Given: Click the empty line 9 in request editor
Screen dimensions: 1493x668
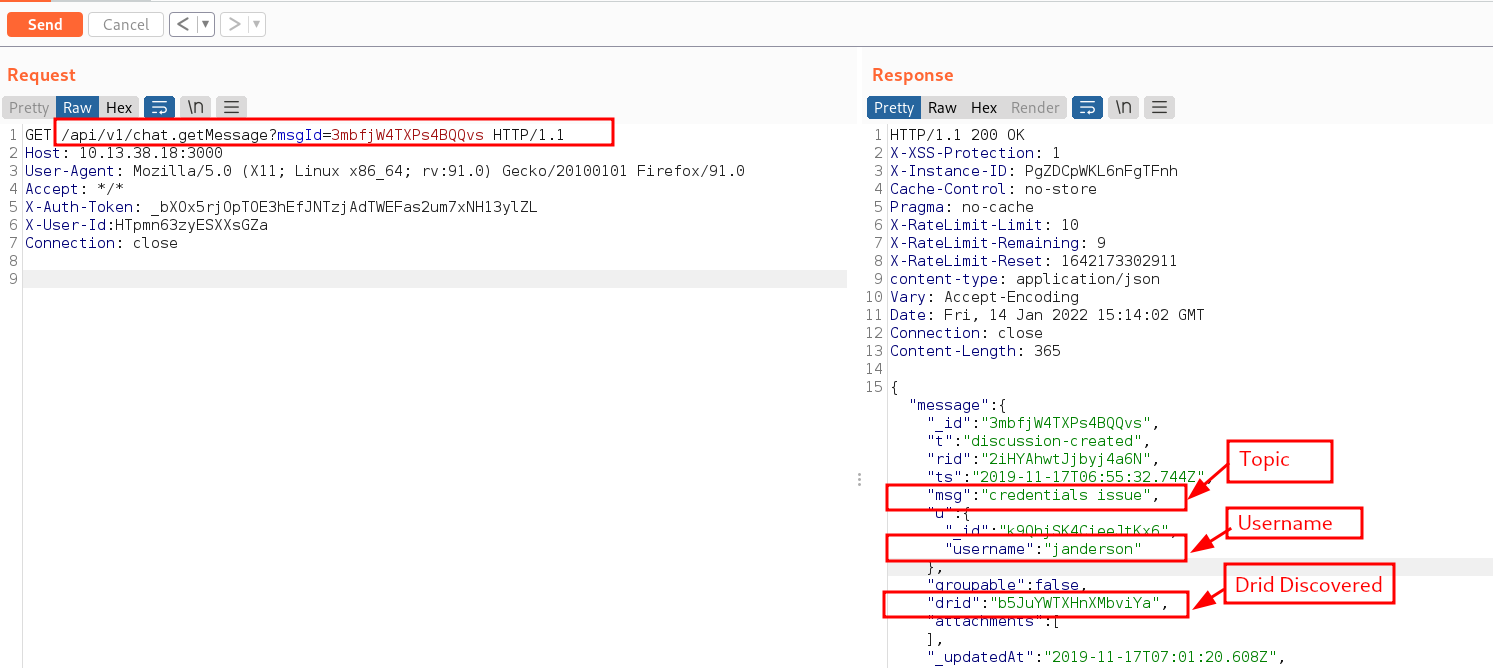Looking at the screenshot, I should pyautogui.click(x=435, y=279).
